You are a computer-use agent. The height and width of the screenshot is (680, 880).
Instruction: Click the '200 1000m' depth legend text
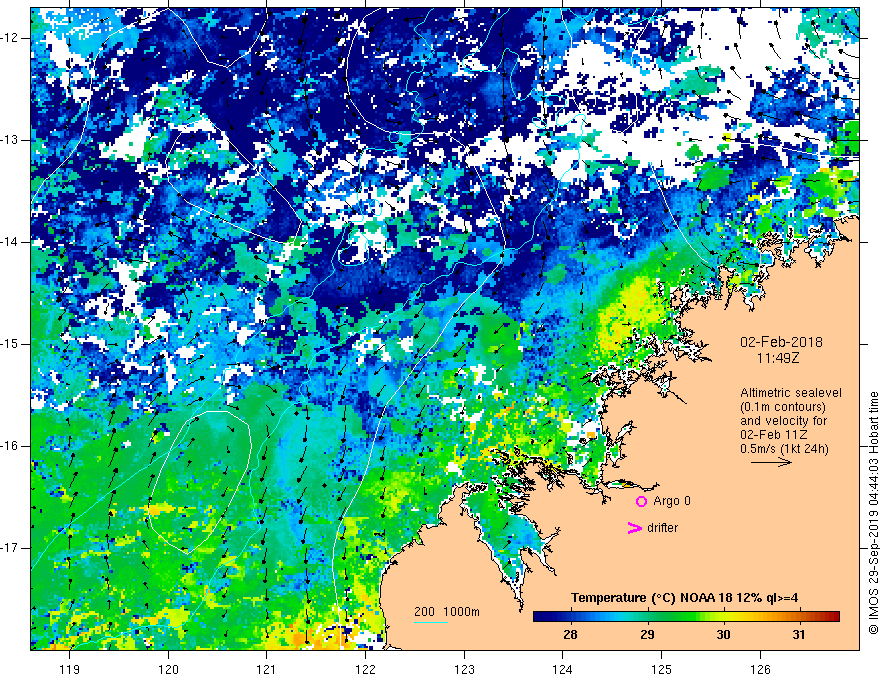[447, 612]
